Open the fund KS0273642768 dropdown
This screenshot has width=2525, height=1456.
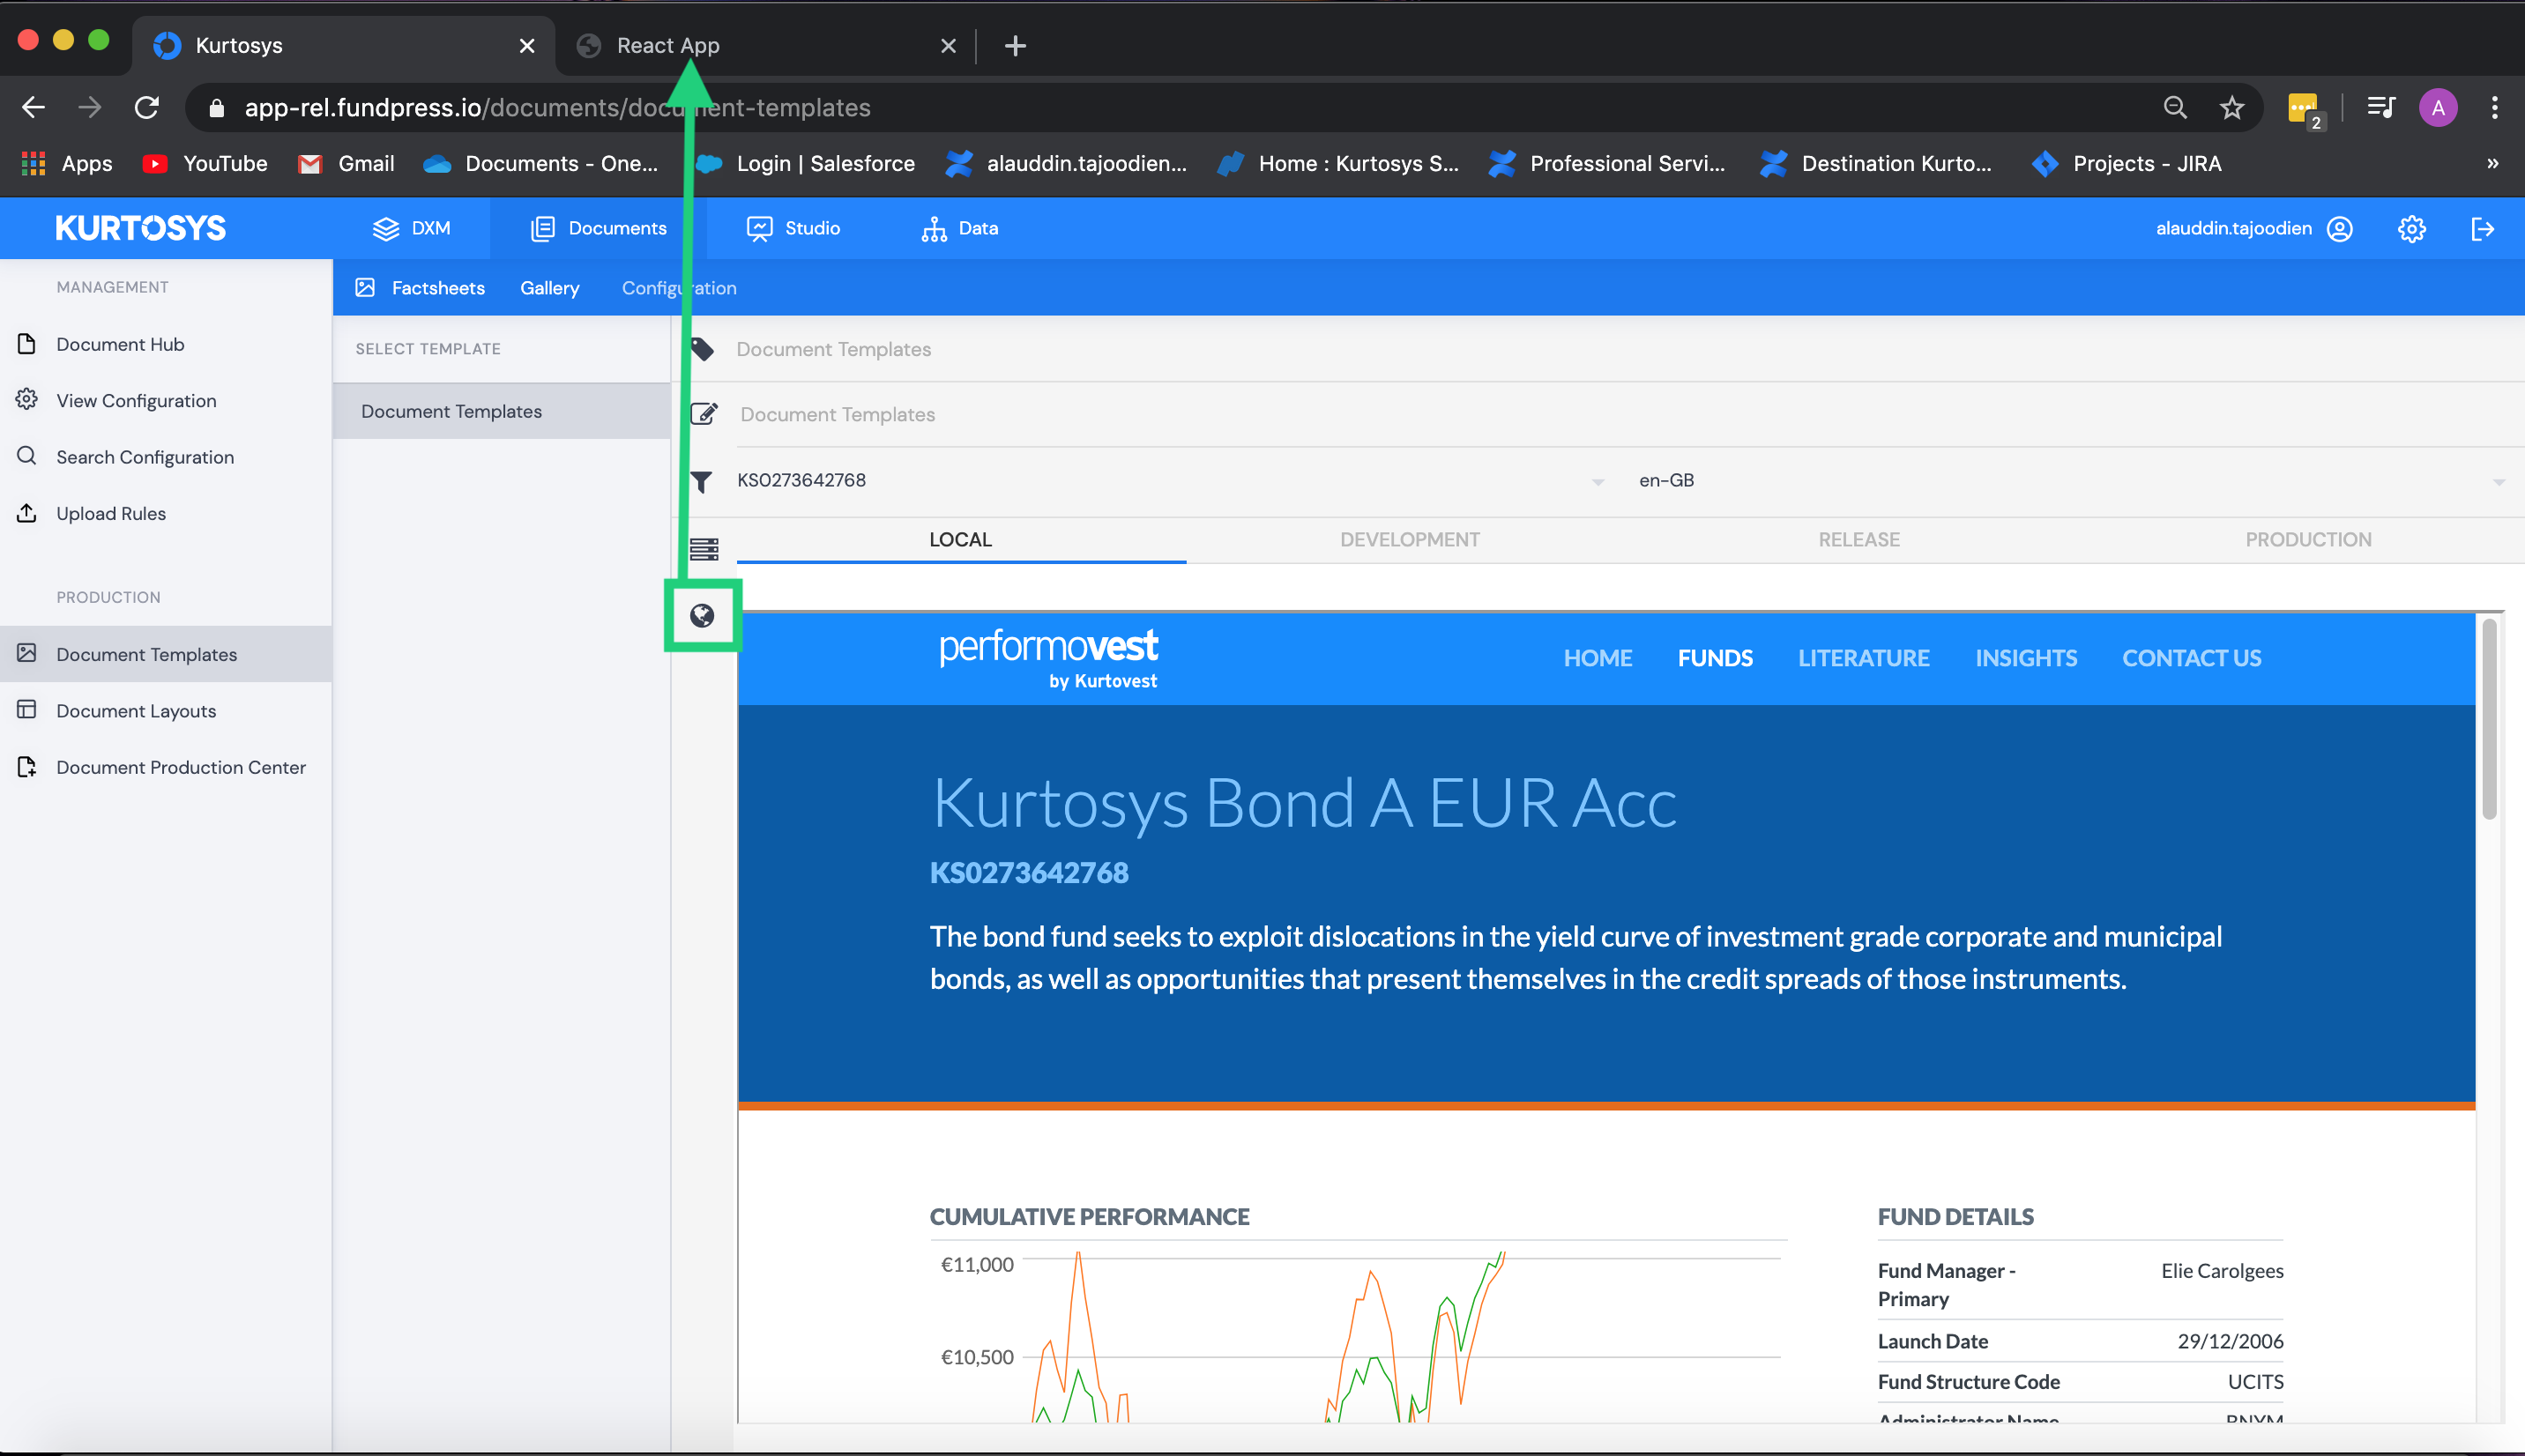[1170, 481]
